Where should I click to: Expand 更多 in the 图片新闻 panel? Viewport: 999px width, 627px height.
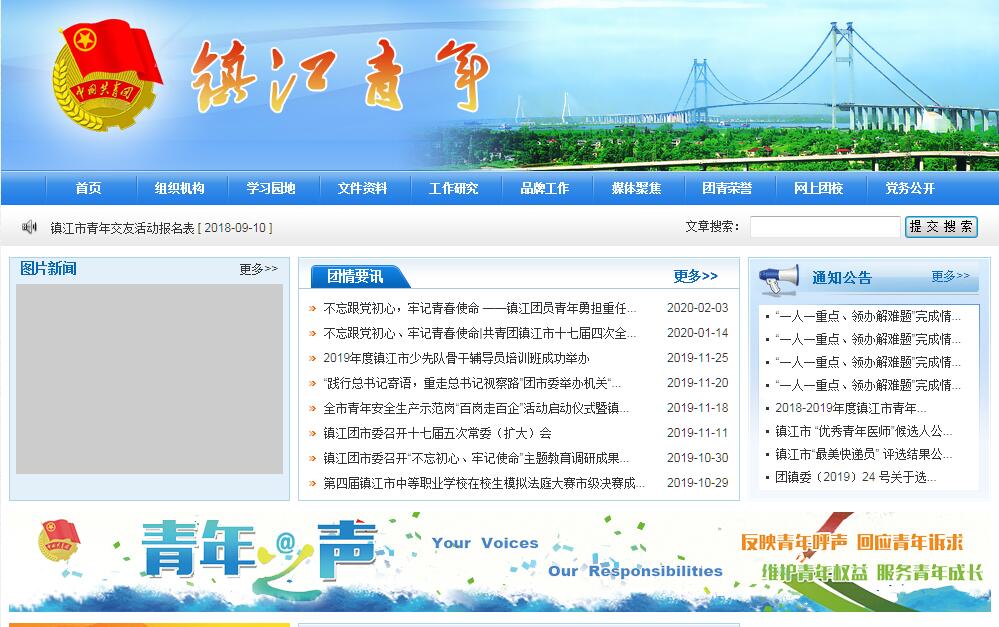tap(258, 269)
